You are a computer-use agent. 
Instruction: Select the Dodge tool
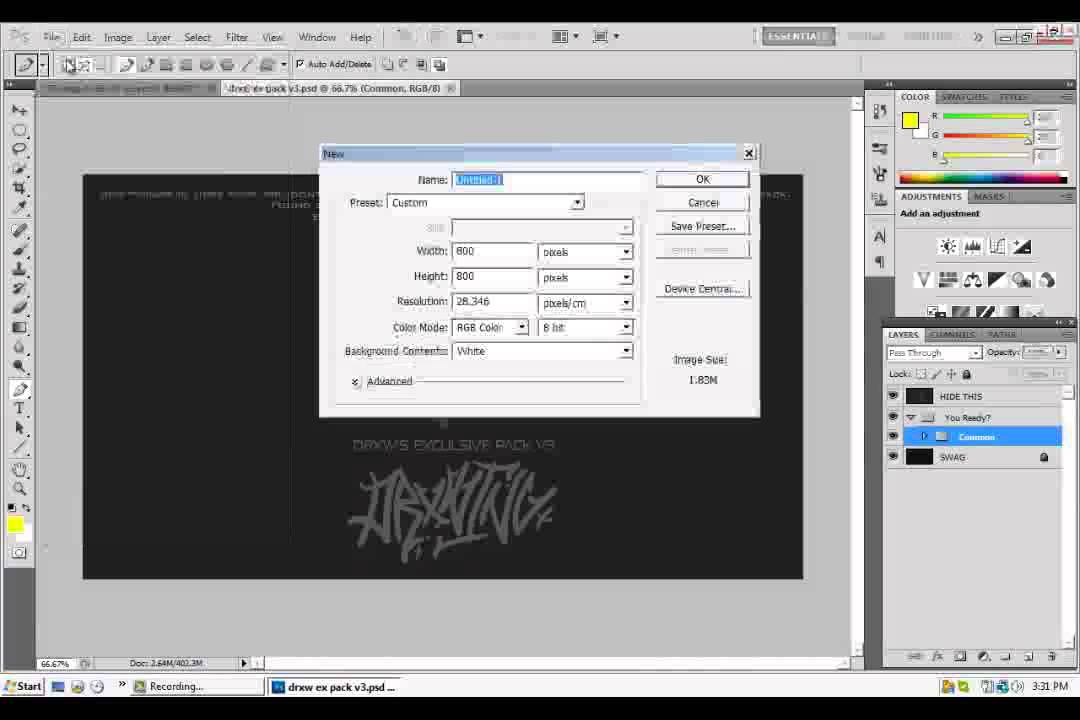19,367
